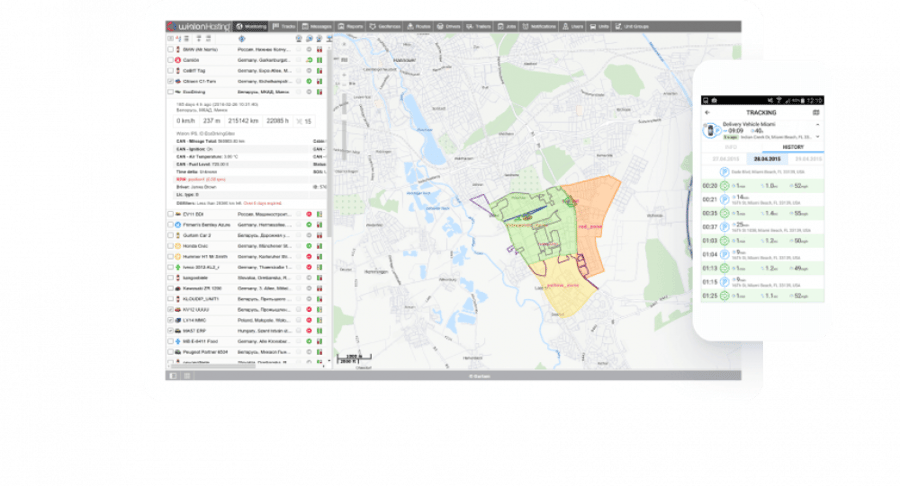Click green motion state icon for MB E-6411 Food
This screenshot has width=900, height=486.
click(309, 341)
